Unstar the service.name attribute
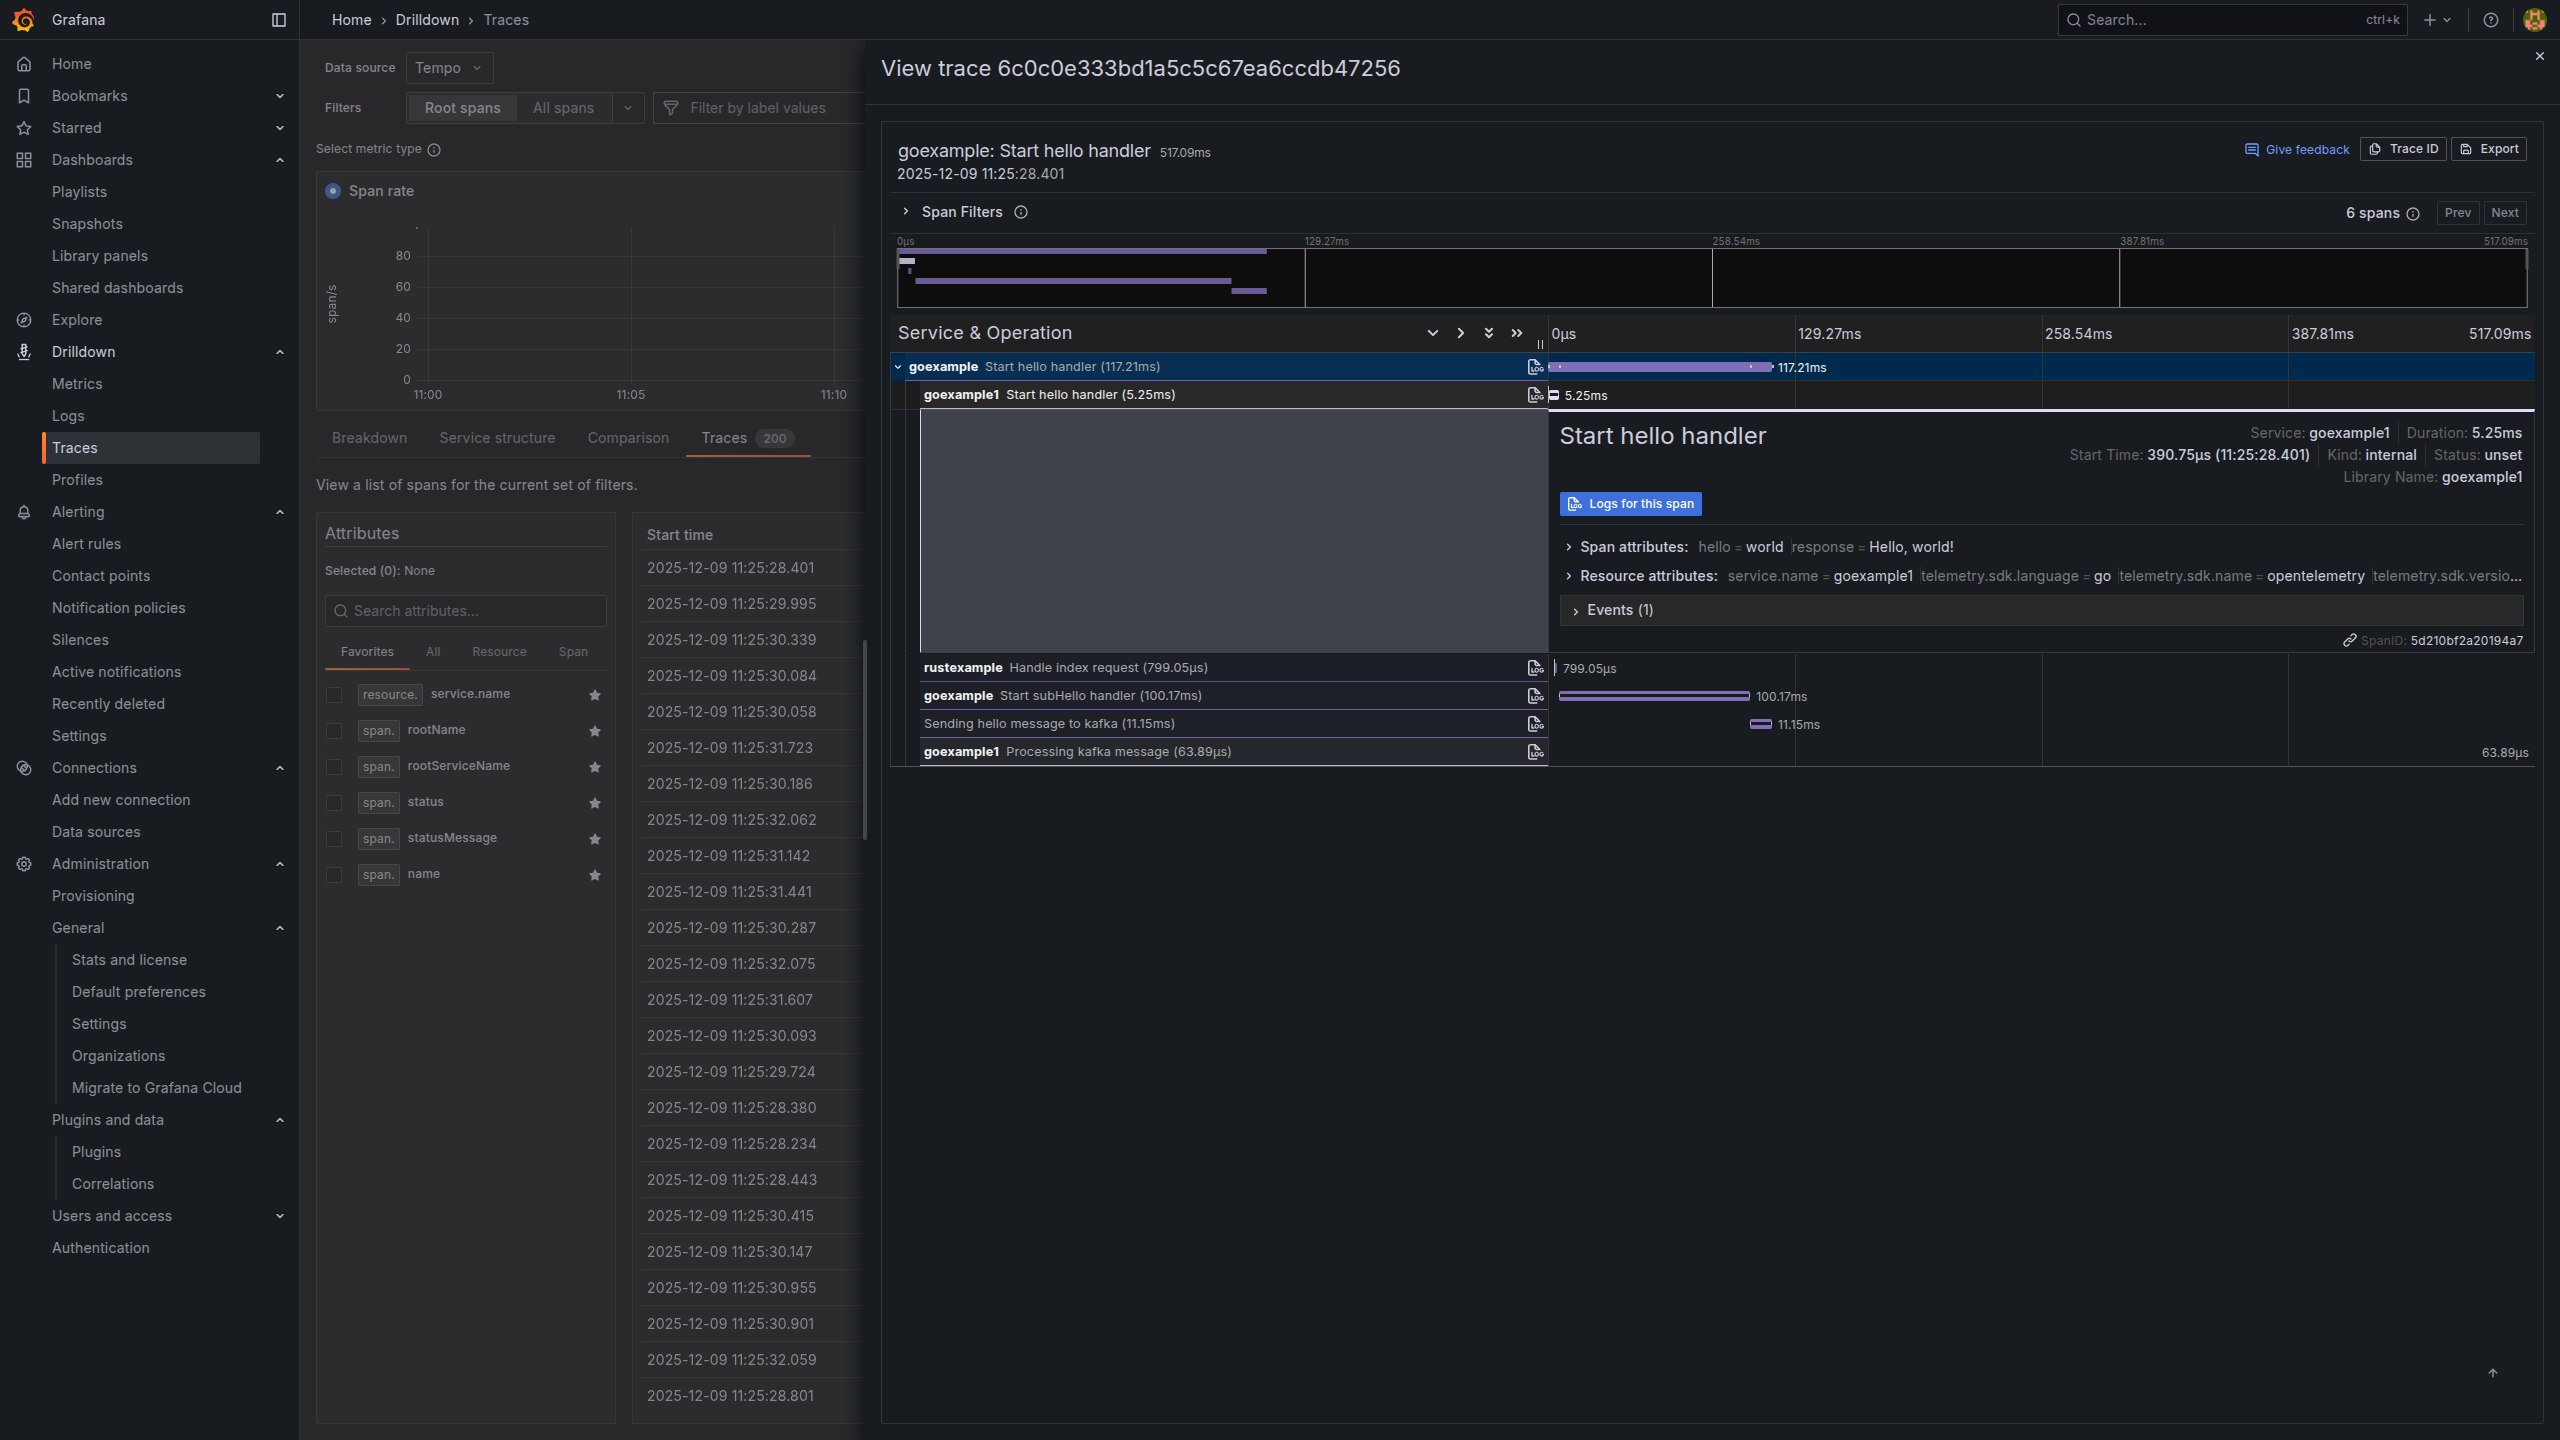 [595, 695]
